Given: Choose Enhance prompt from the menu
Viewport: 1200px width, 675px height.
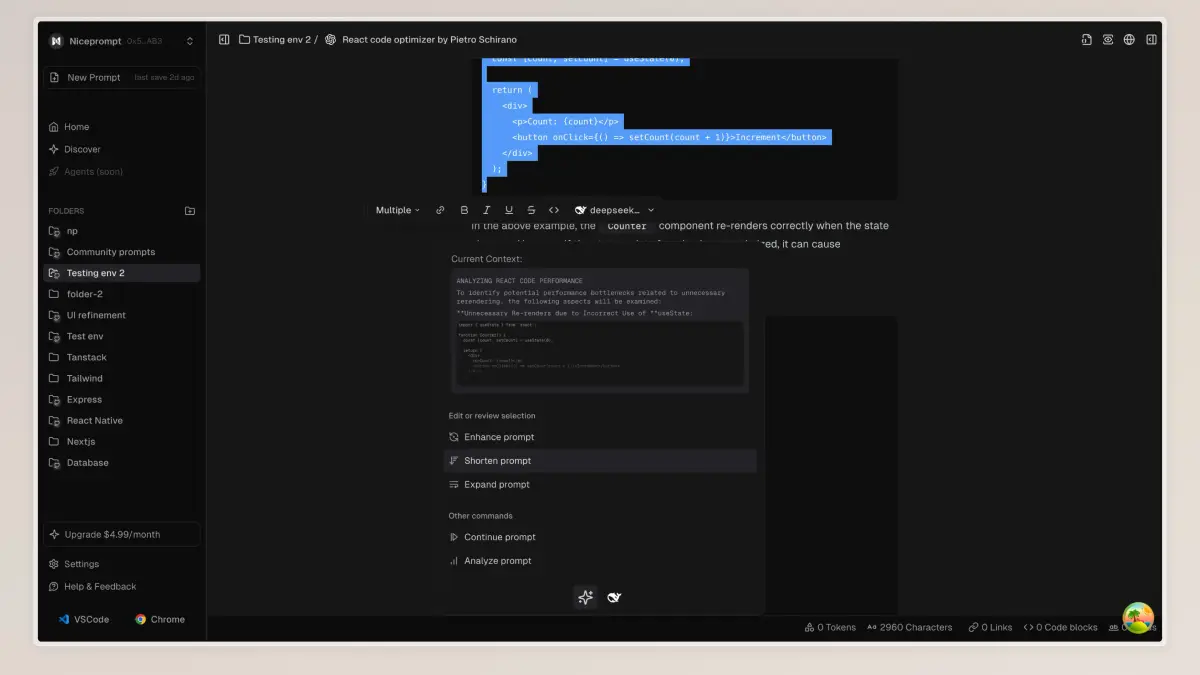Looking at the screenshot, I should click(499, 437).
